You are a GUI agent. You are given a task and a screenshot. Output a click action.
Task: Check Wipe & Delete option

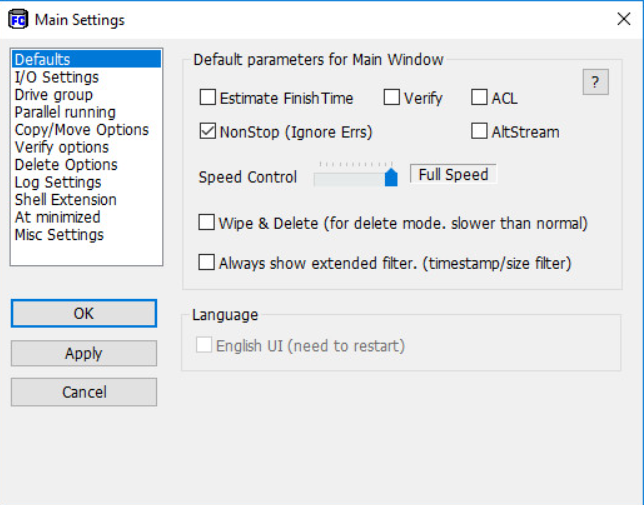208,223
